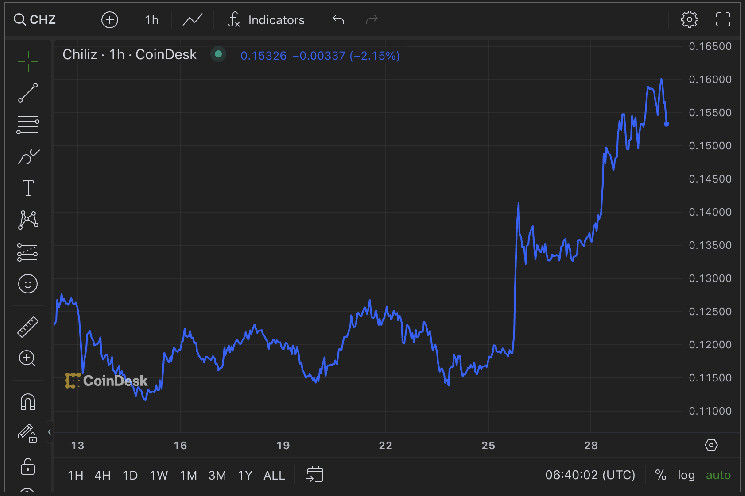Enter fullscreen chart mode
745x496 pixels.
[723, 19]
